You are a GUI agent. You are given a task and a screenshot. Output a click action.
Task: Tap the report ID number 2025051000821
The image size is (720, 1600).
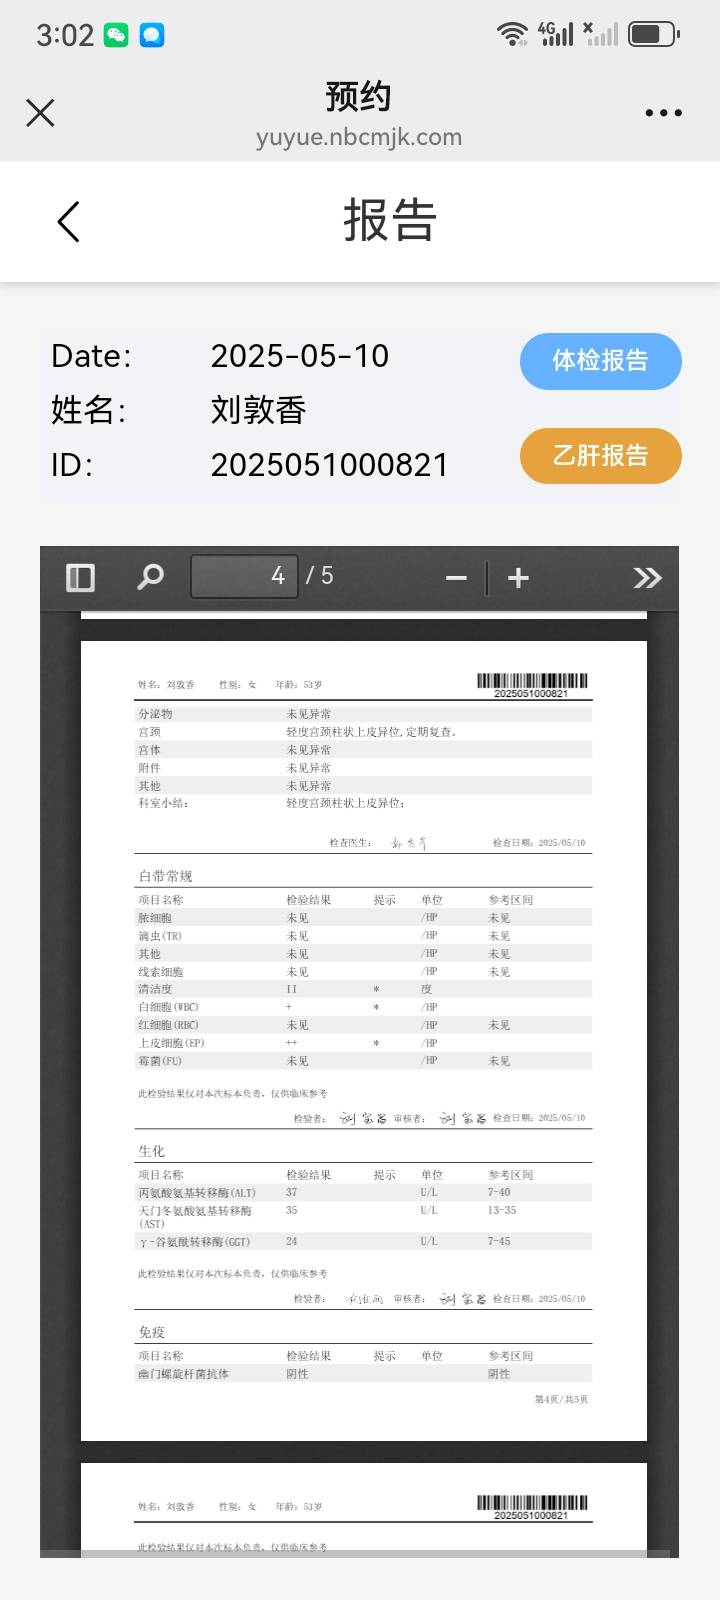[329, 465]
